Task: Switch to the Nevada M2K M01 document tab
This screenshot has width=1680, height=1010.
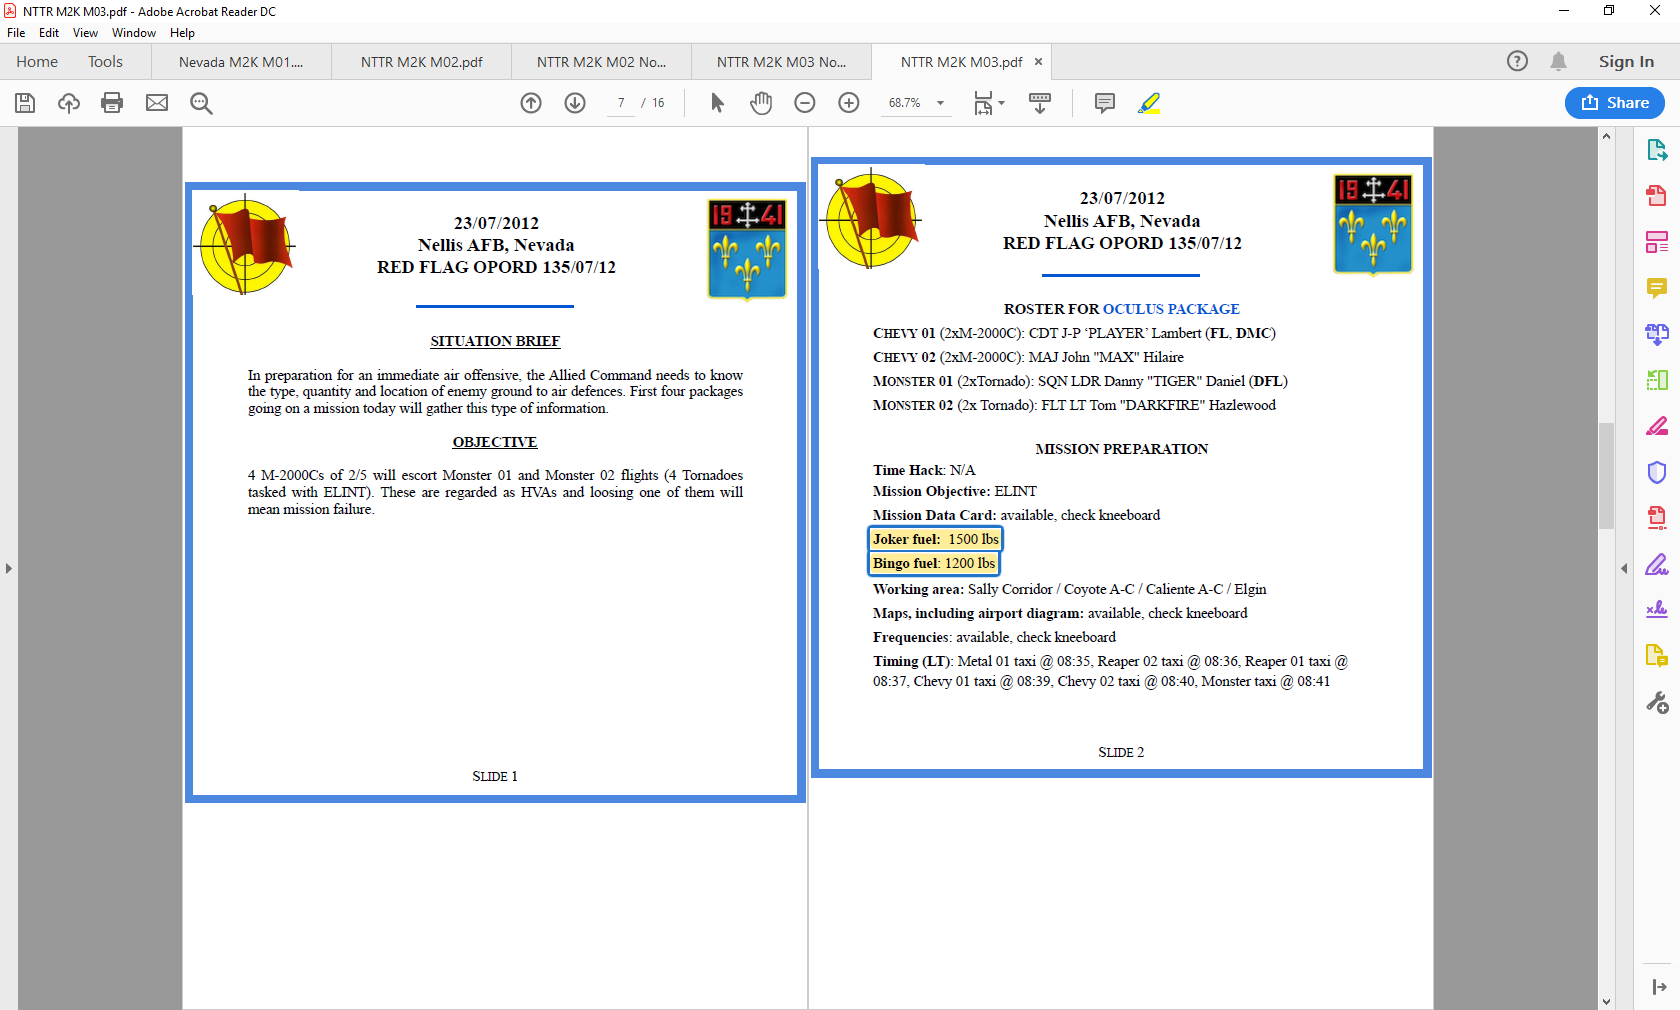Action: click(241, 62)
